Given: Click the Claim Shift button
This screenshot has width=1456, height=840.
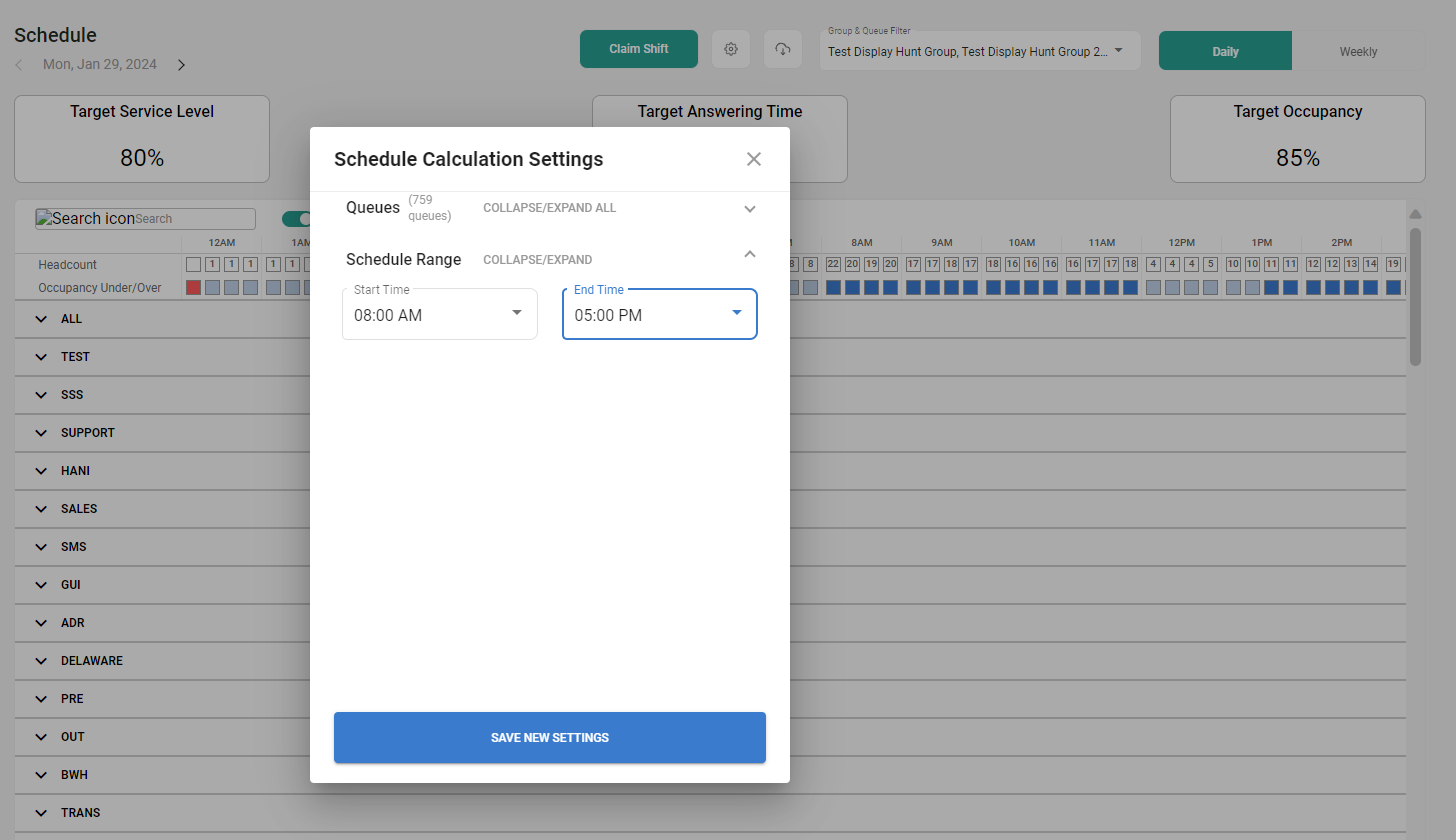Looking at the screenshot, I should [639, 49].
